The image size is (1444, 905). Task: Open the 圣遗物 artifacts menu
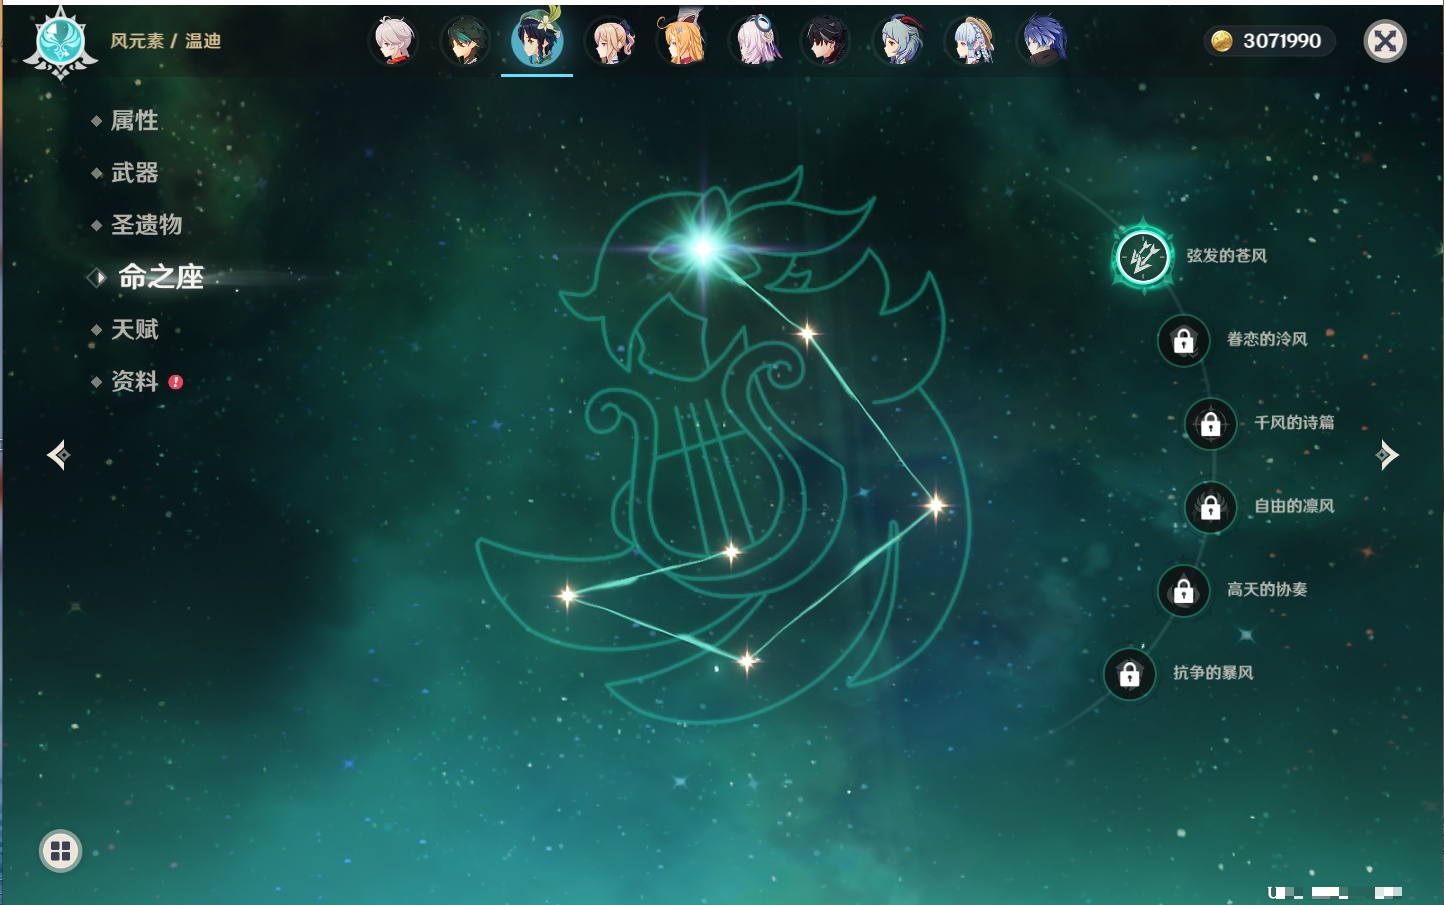click(146, 225)
